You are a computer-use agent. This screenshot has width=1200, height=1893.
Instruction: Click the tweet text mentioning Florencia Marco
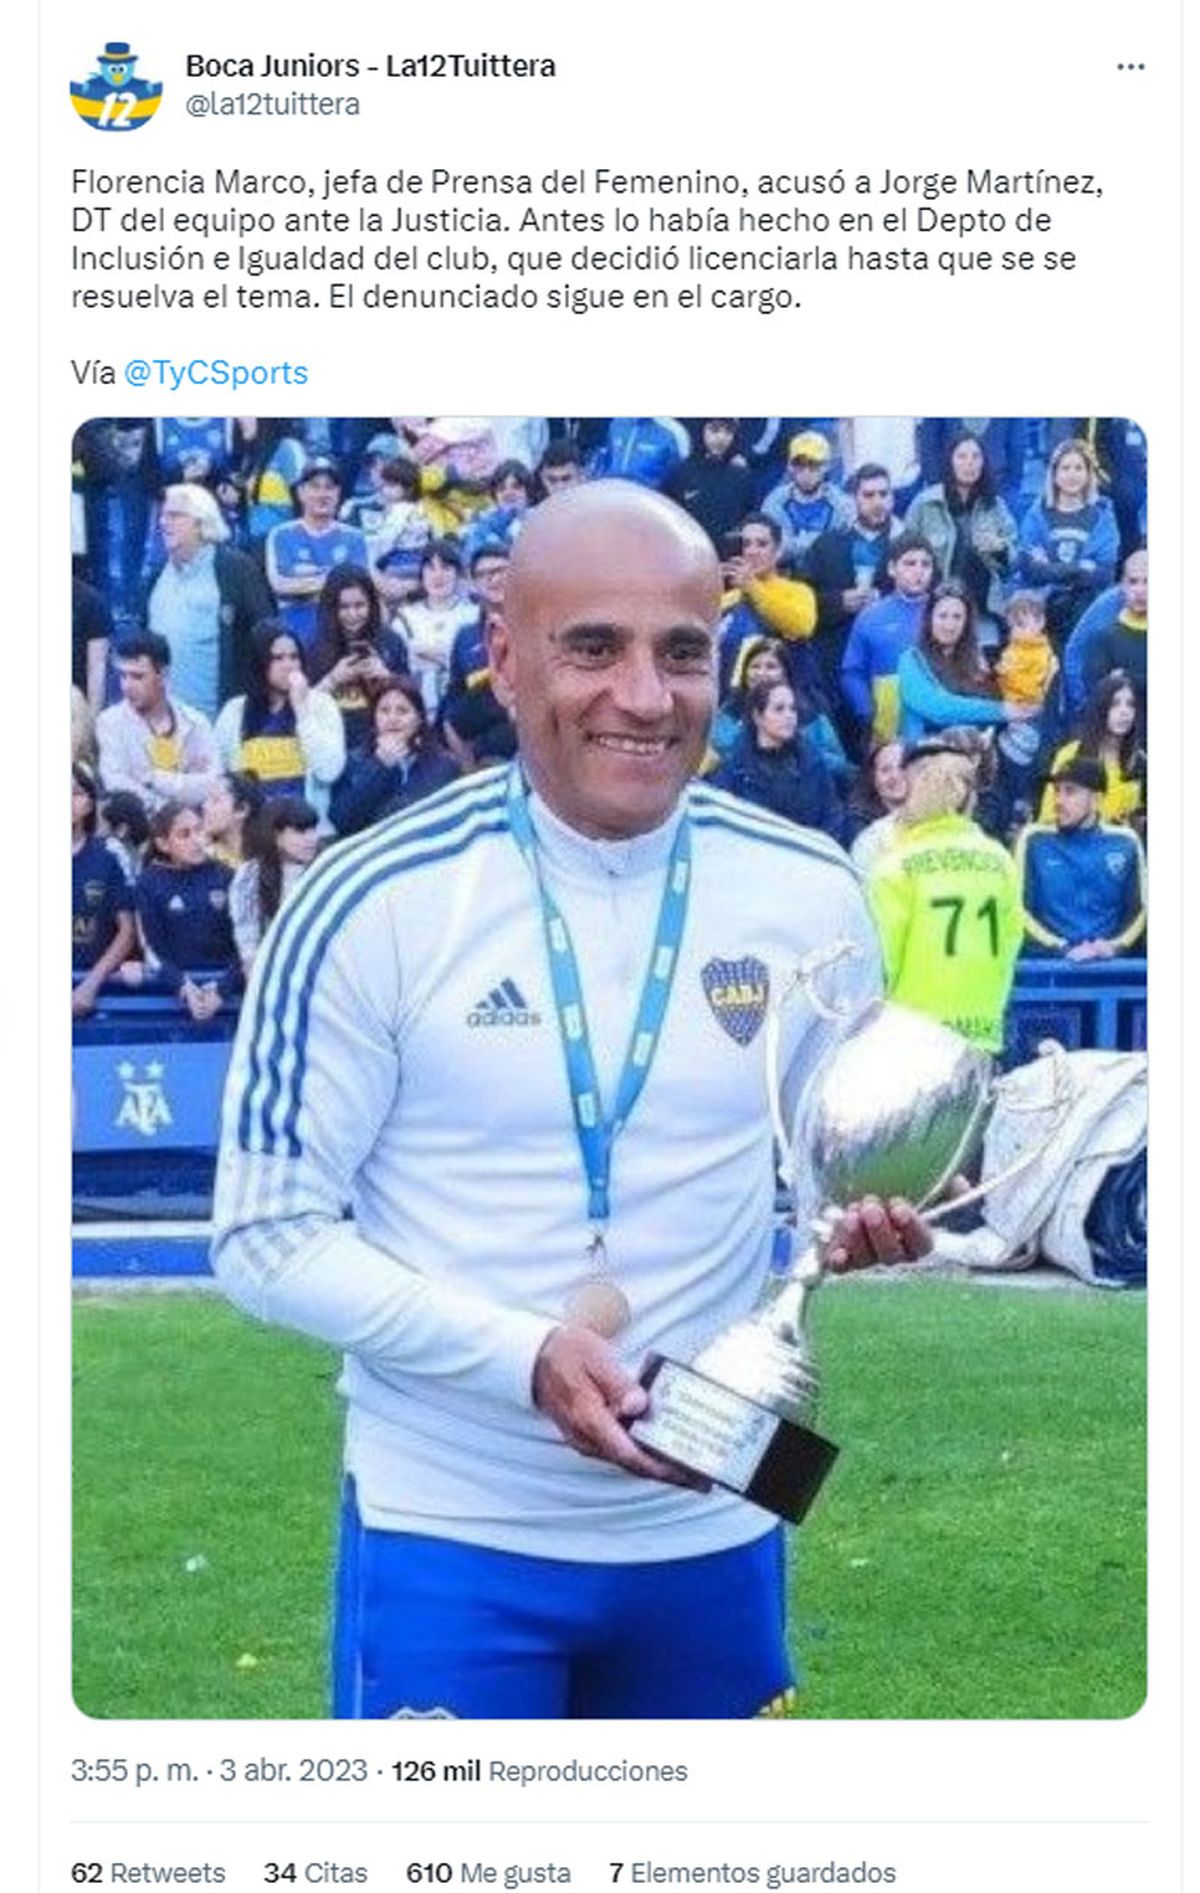pos(587,240)
